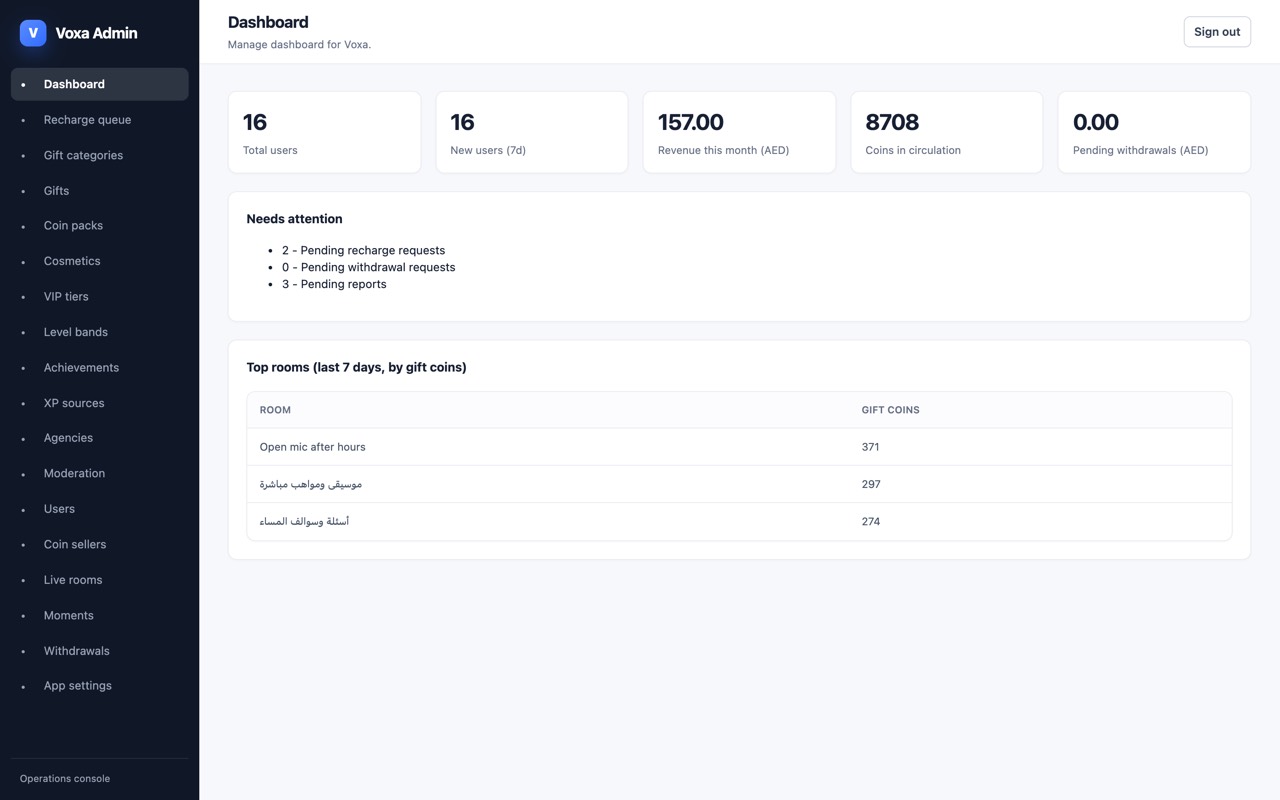1280x800 pixels.
Task: Open the Moments section
Action: tap(99, 616)
